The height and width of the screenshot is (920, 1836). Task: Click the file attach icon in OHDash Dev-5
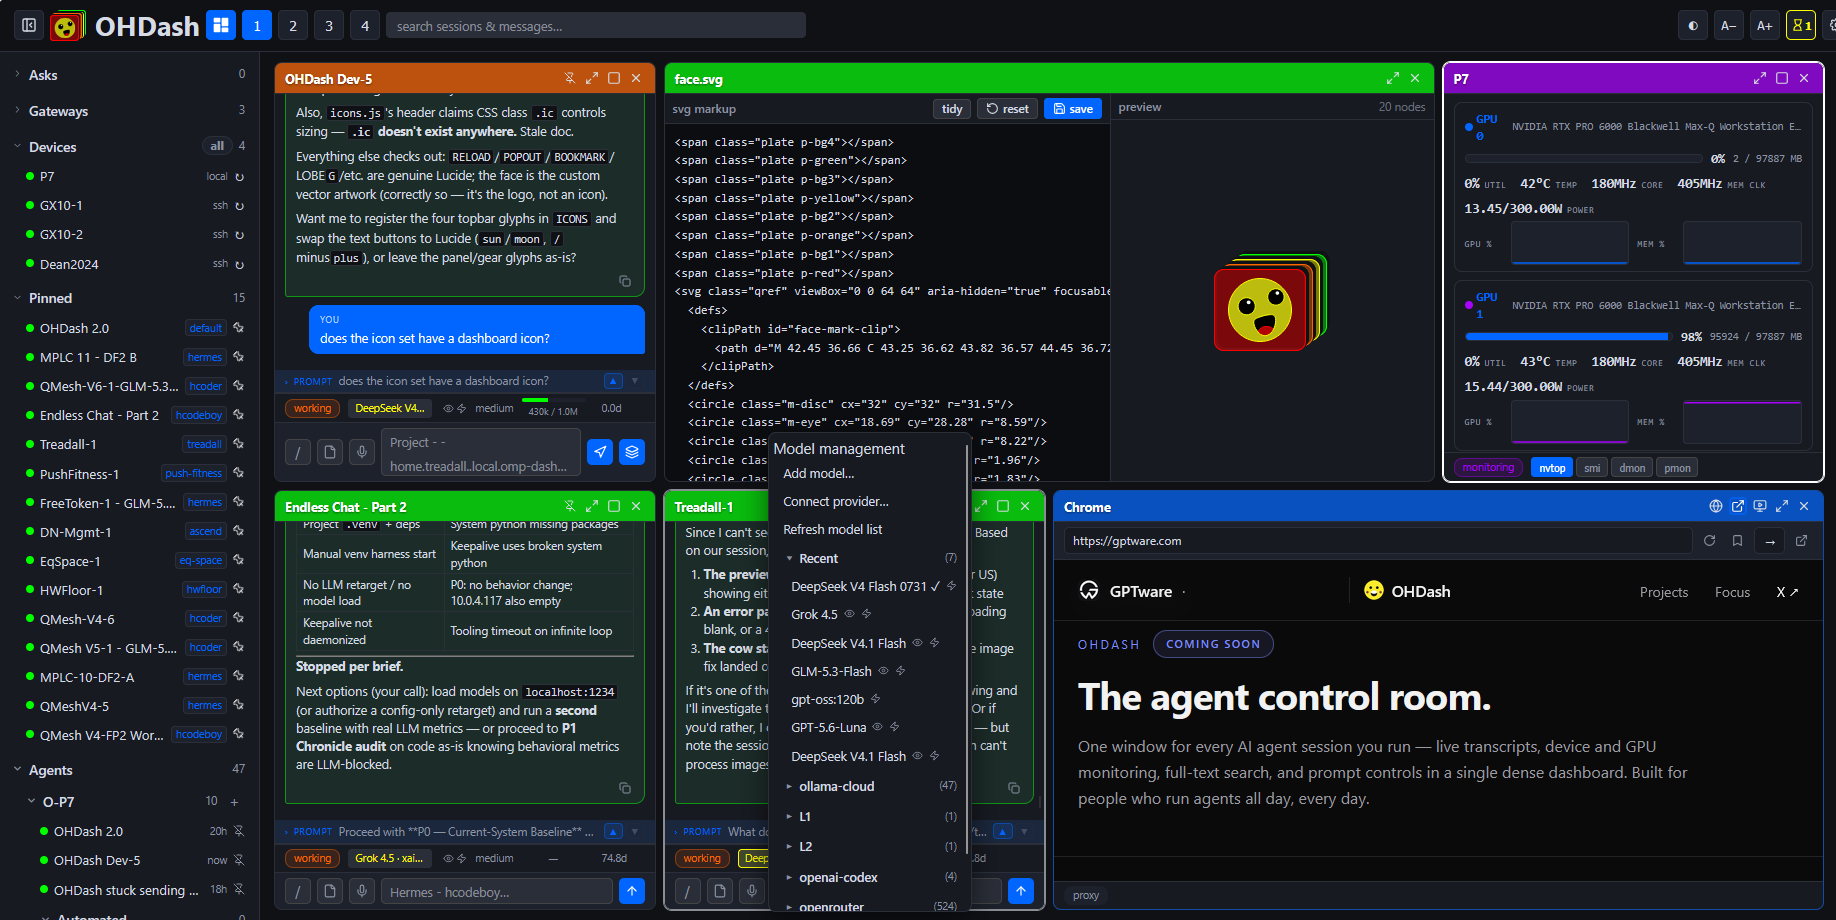330,452
